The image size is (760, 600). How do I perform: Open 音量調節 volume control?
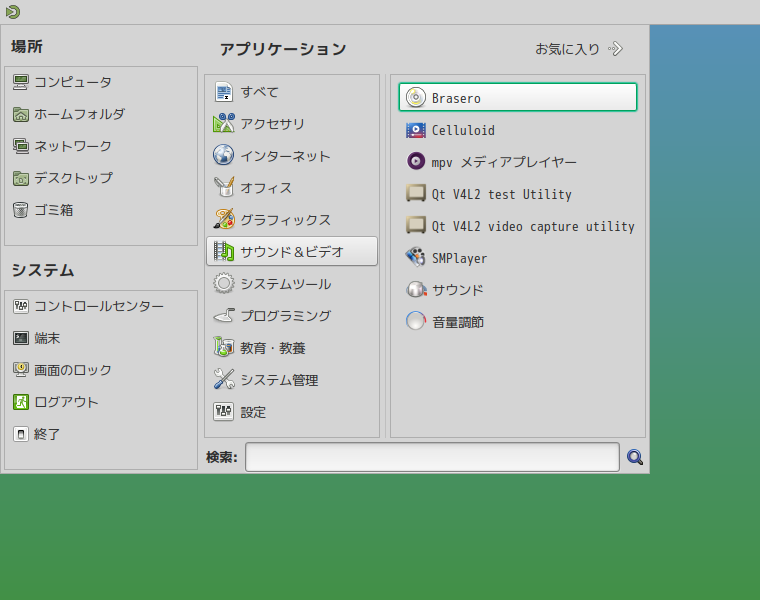(518, 322)
